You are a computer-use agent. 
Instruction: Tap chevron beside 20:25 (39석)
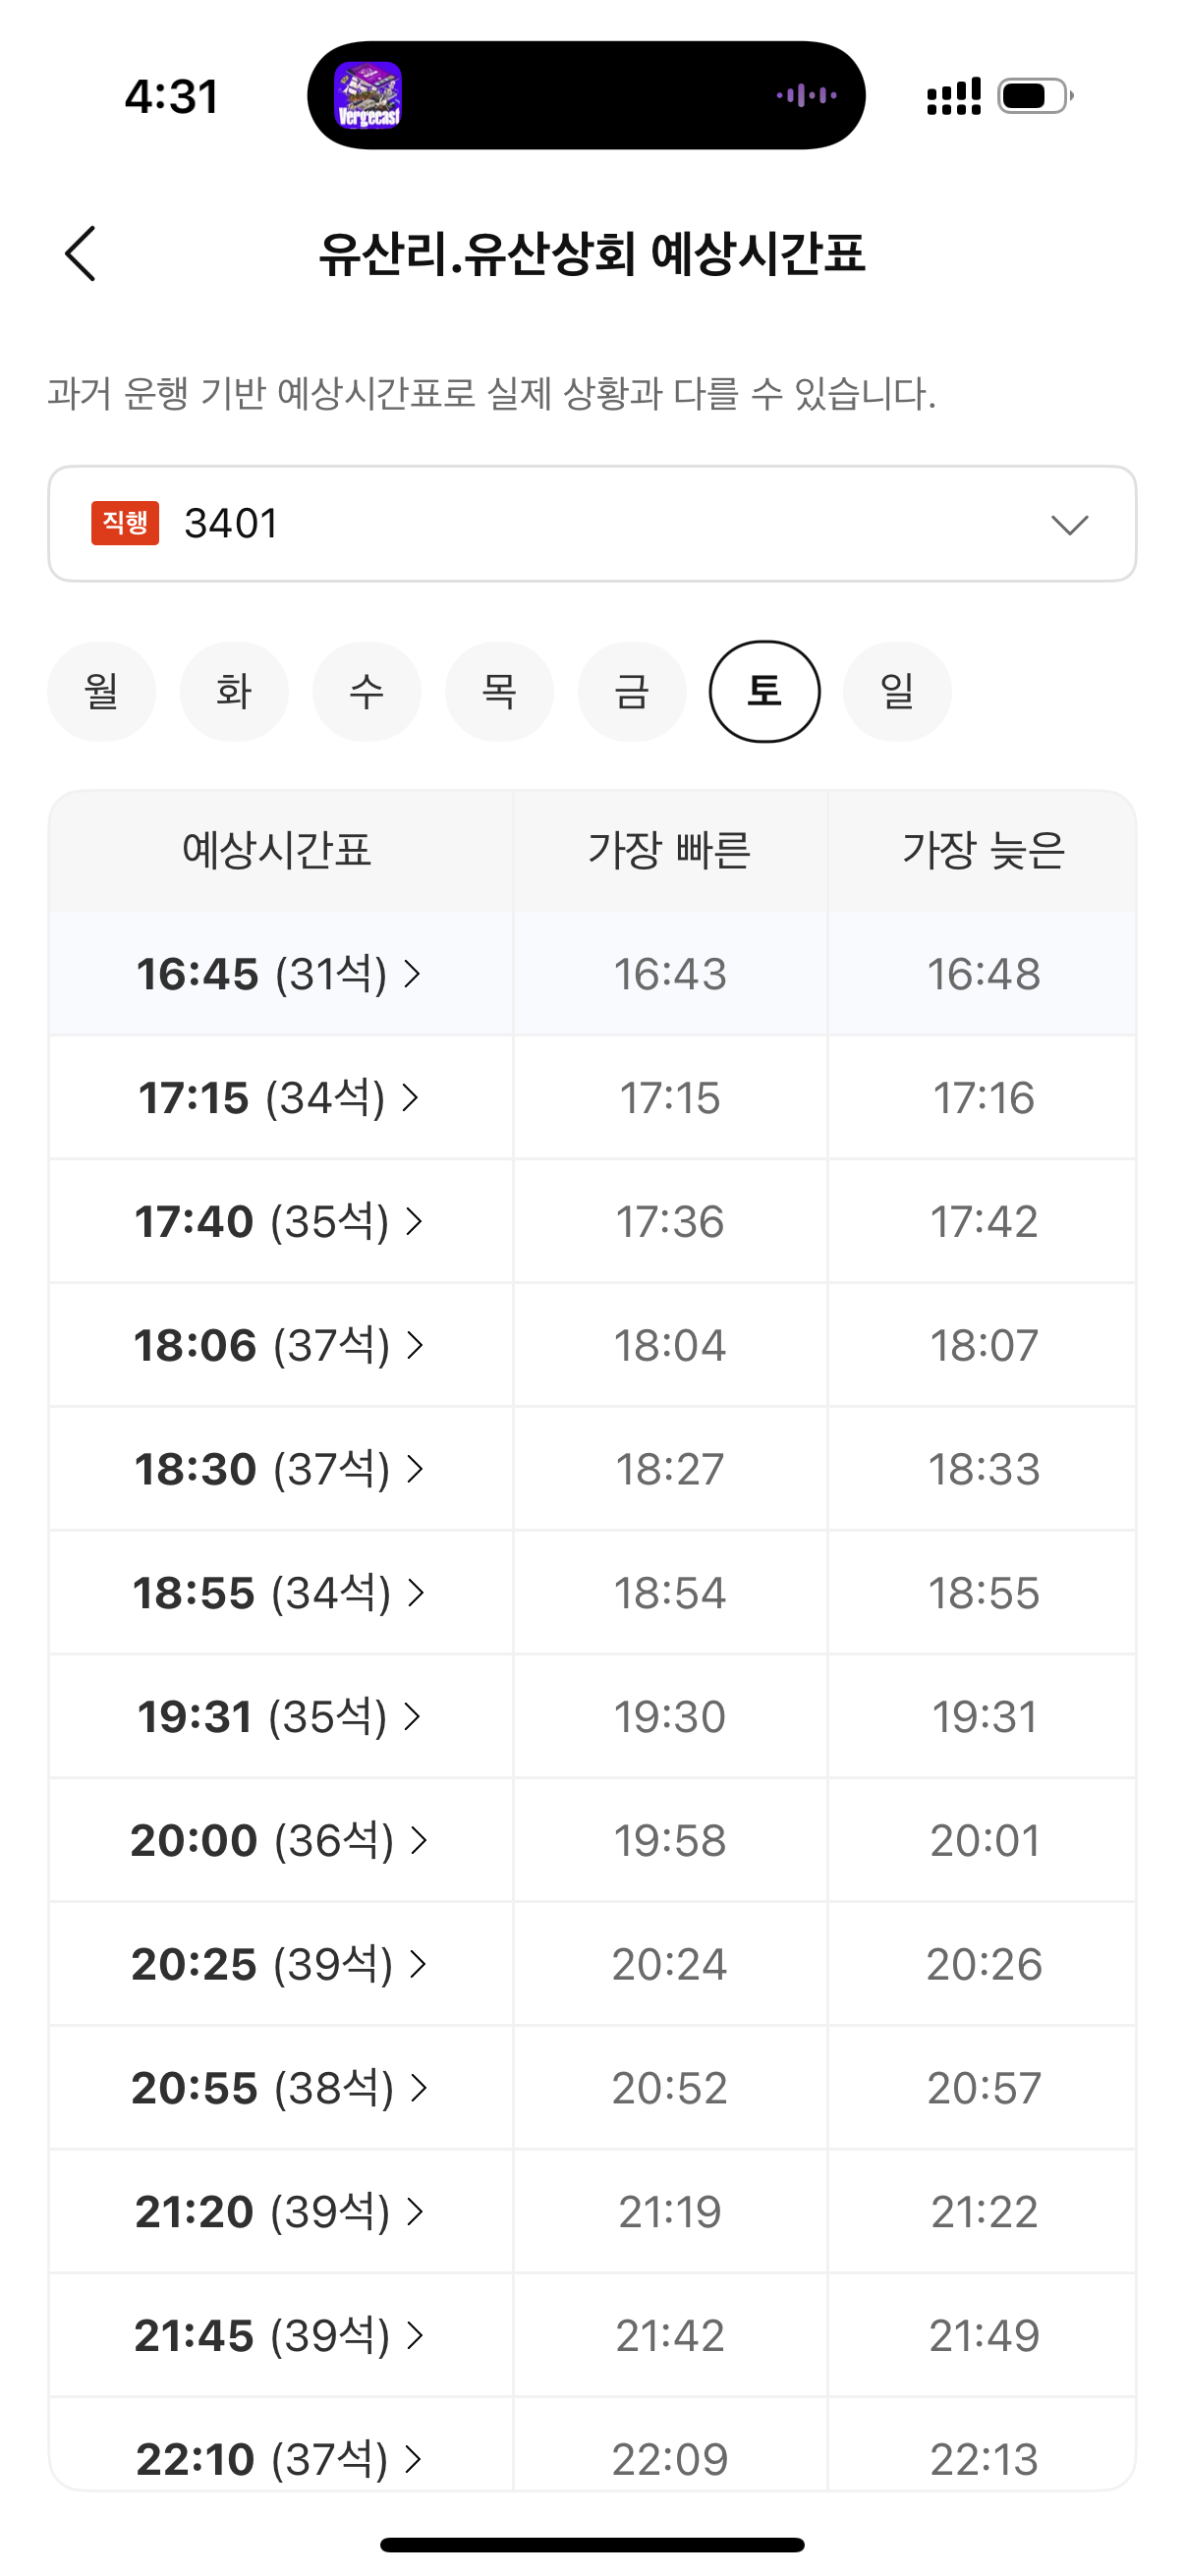pos(419,1964)
